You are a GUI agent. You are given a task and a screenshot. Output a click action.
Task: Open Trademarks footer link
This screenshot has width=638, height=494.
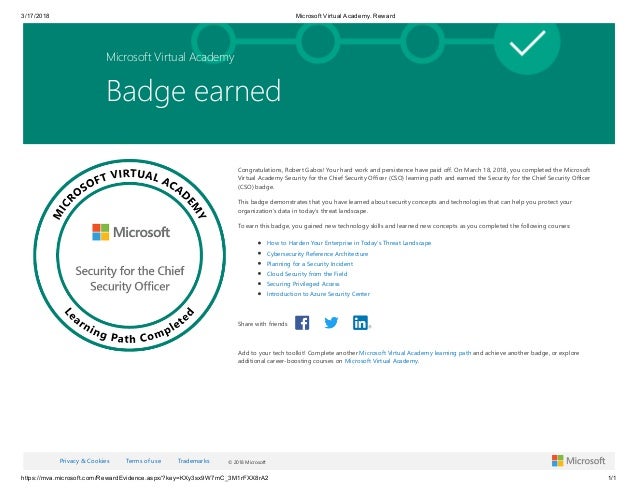[194, 461]
